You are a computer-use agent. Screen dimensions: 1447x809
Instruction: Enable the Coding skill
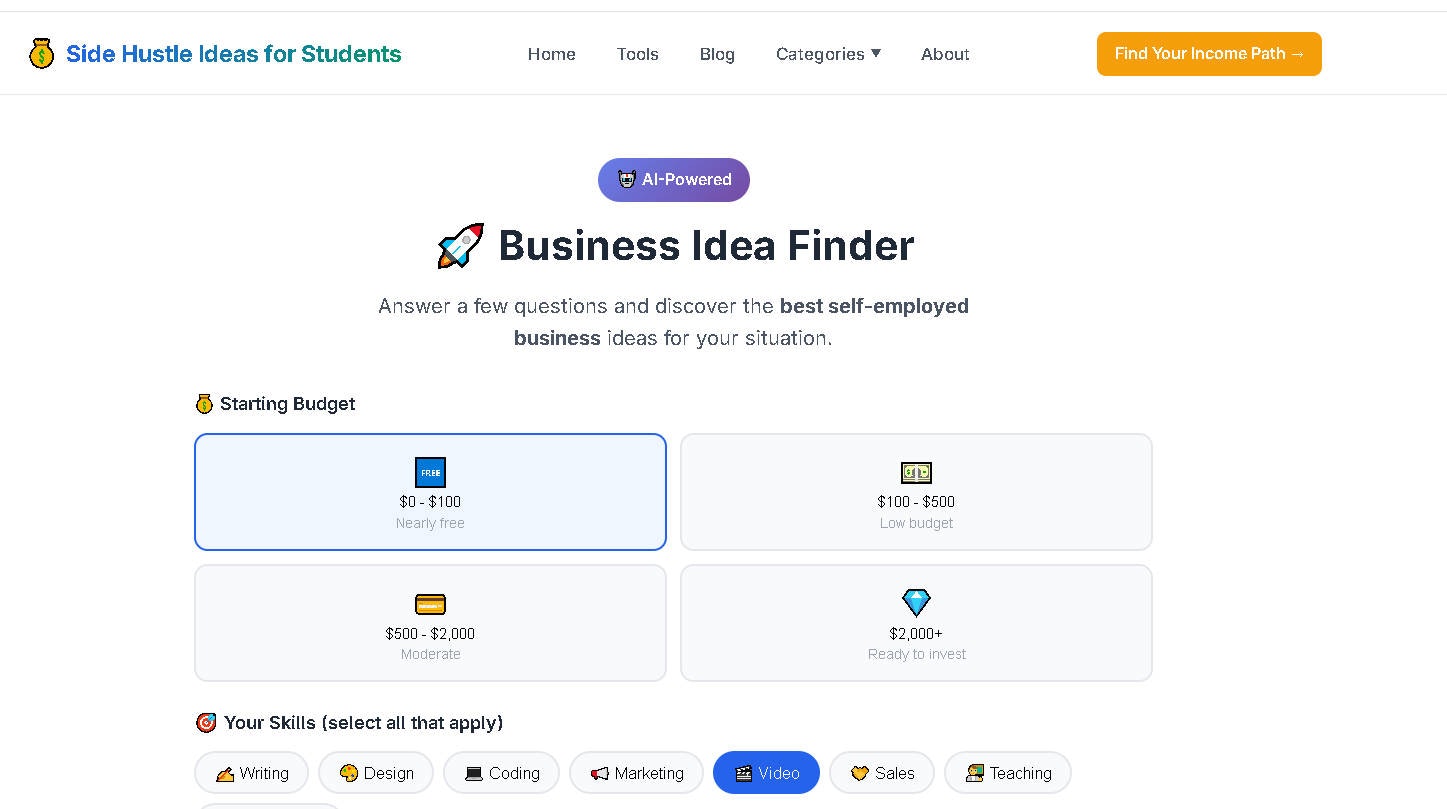[501, 772]
